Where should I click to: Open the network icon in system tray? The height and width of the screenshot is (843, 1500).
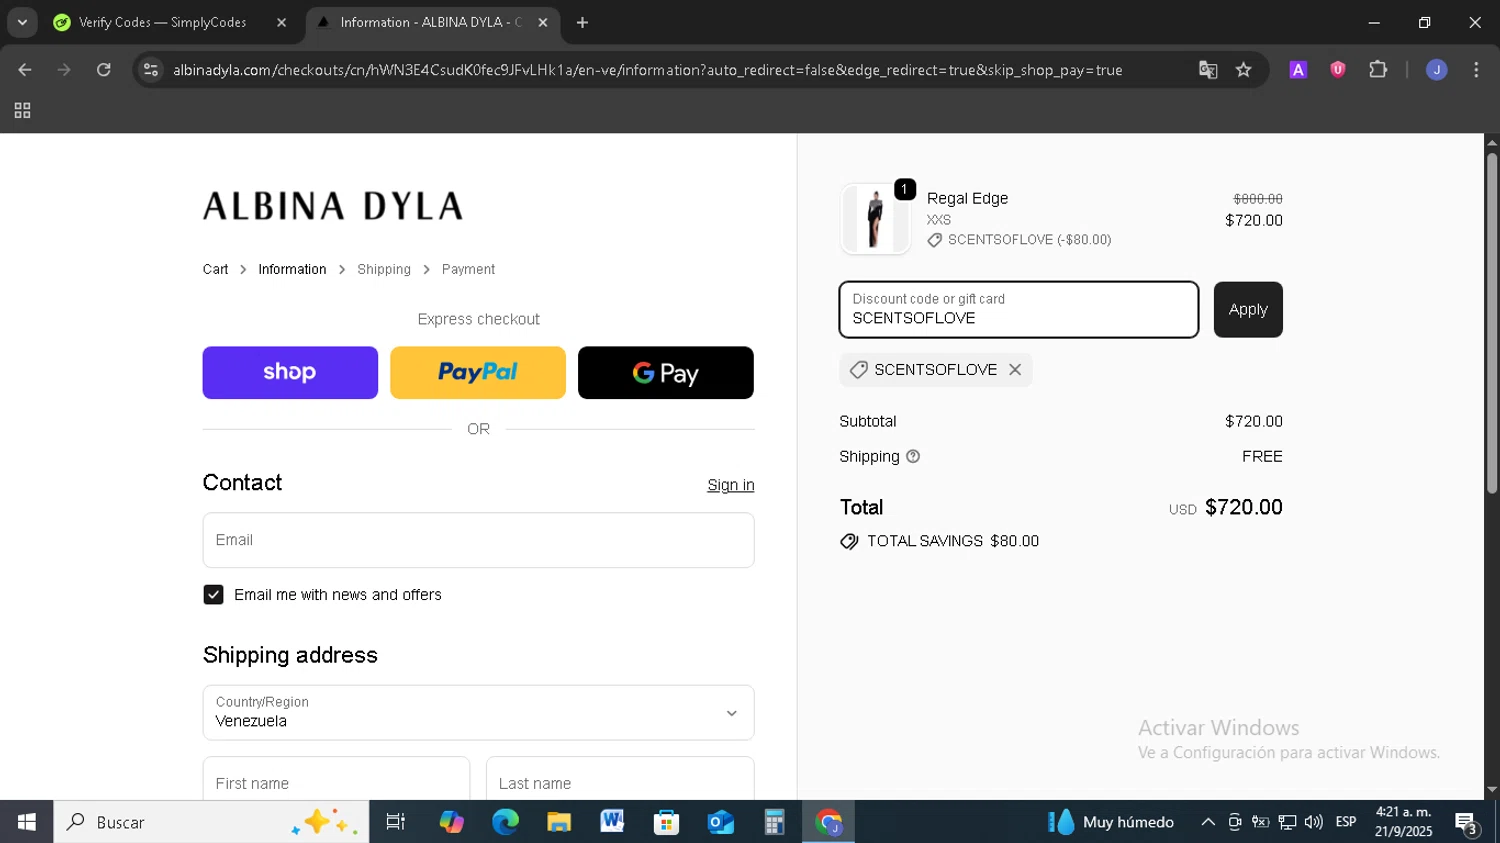point(1287,822)
